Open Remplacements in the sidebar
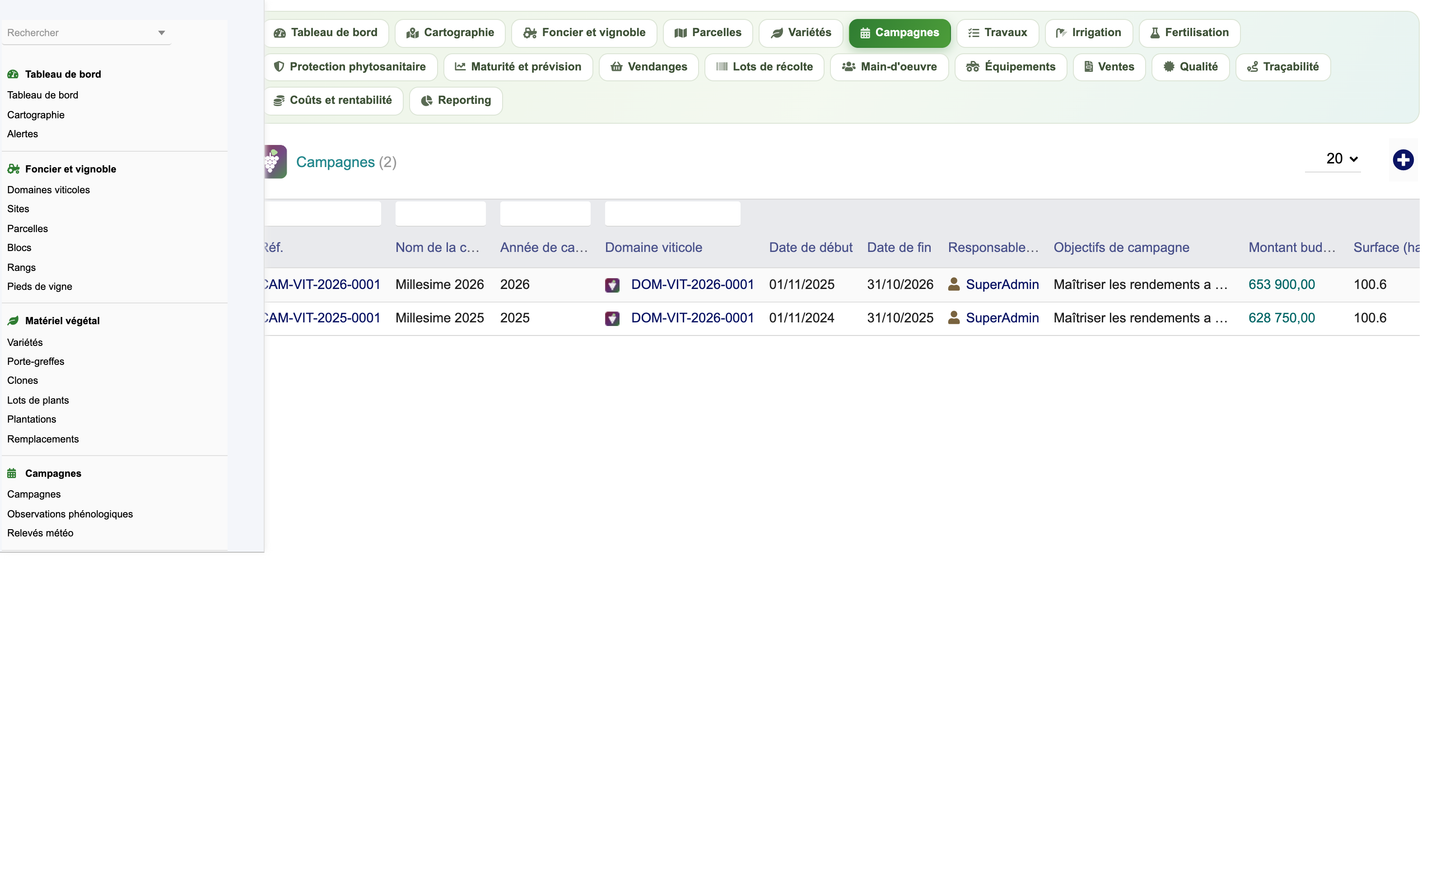The image size is (1445, 894). coord(43,440)
